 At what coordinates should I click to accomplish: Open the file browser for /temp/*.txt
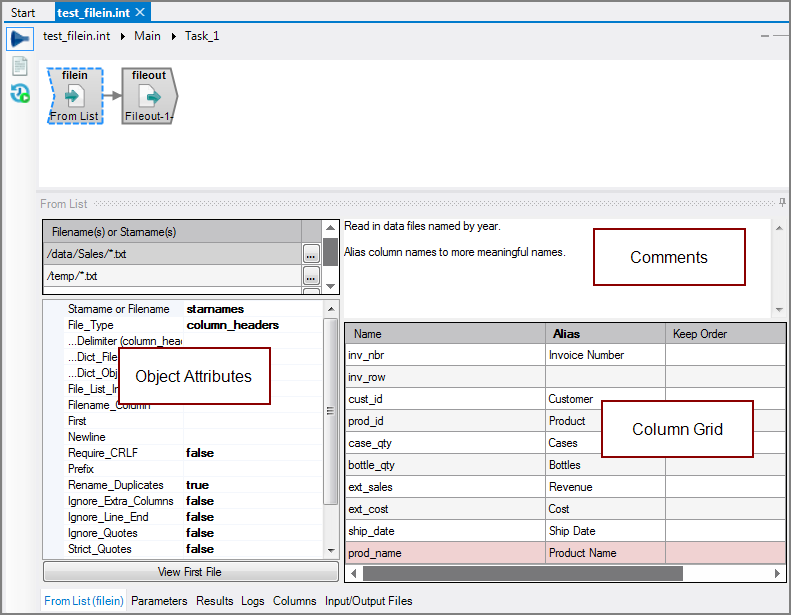pos(311,276)
